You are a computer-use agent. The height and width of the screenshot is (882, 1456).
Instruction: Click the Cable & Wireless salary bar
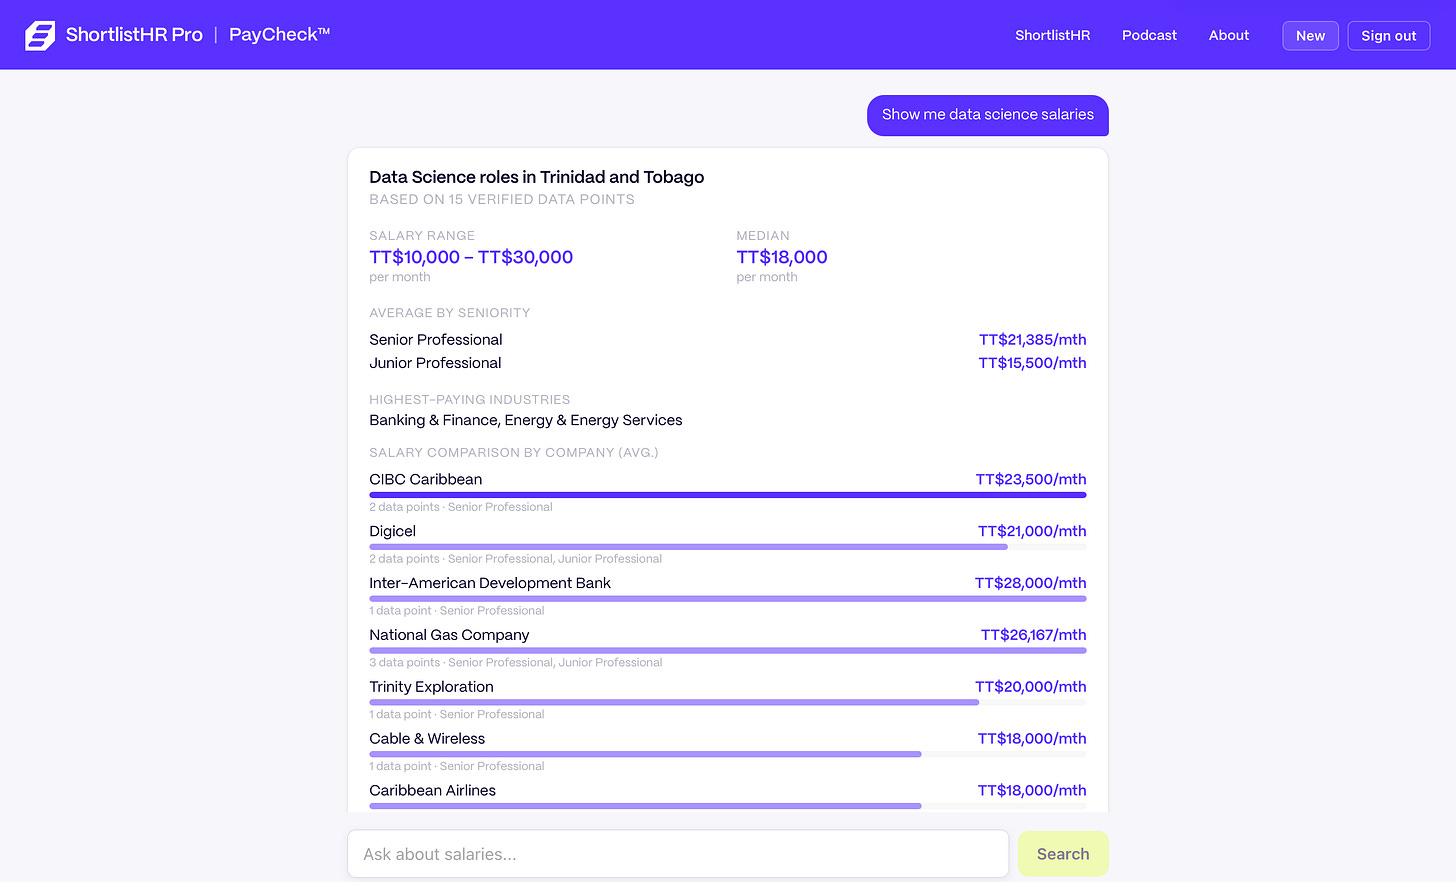pos(727,754)
